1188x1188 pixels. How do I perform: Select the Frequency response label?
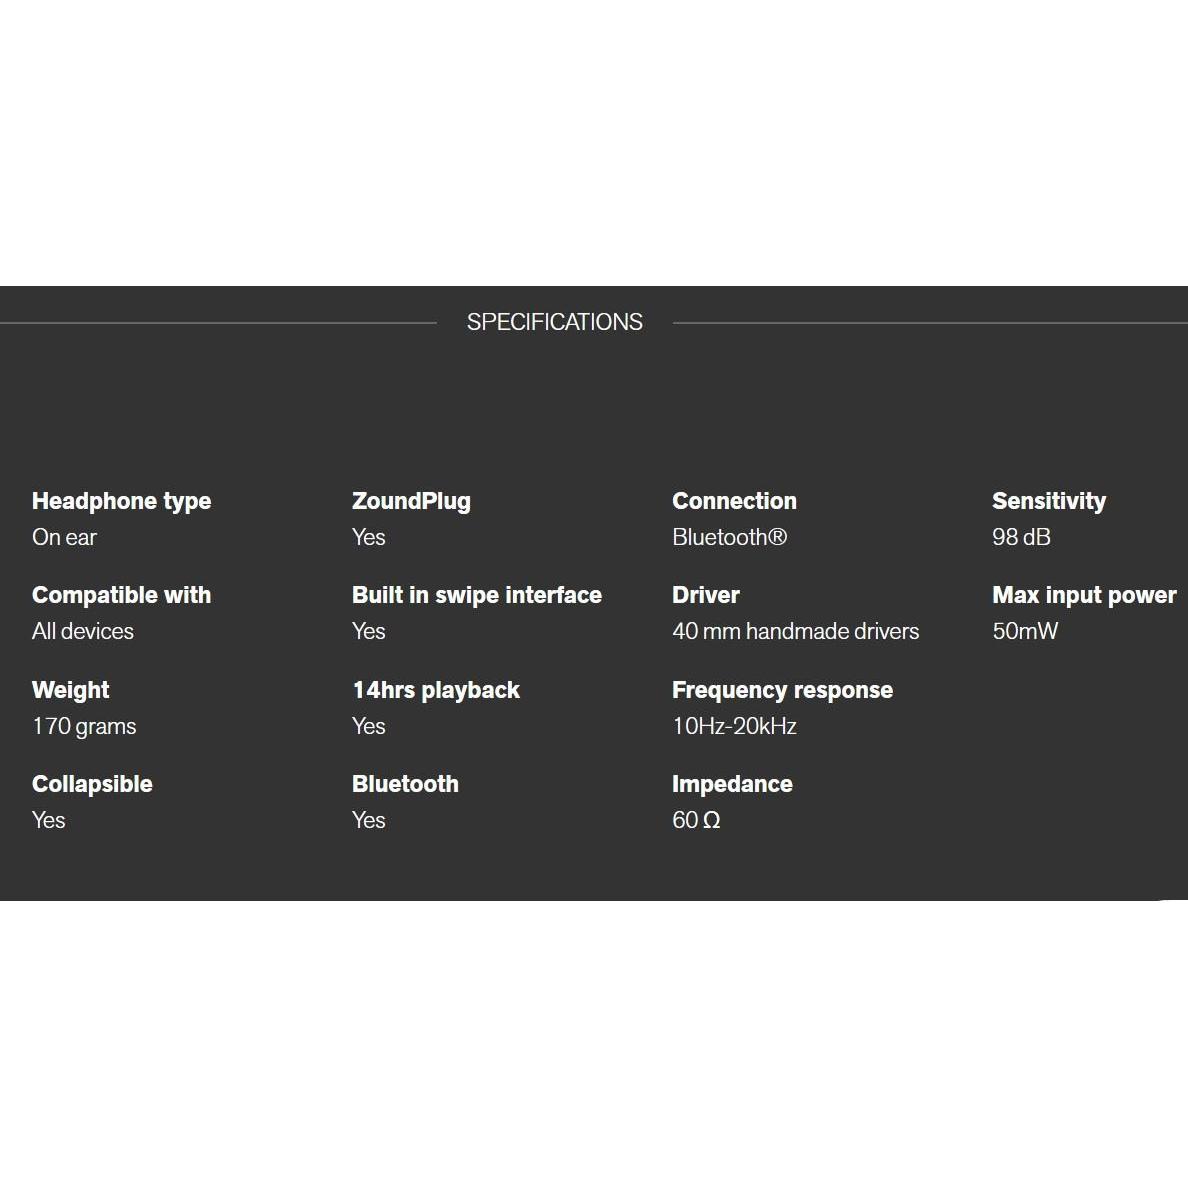pos(783,690)
